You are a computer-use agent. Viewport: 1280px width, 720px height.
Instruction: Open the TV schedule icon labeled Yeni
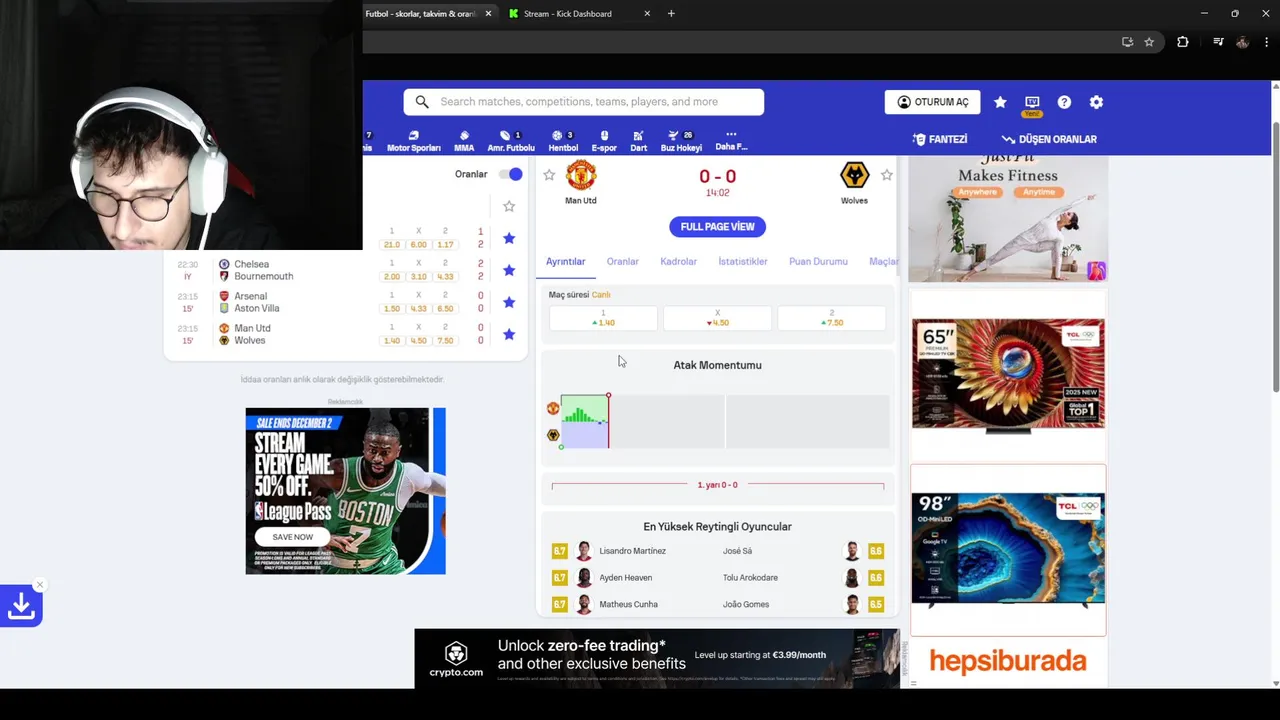(x=1032, y=104)
